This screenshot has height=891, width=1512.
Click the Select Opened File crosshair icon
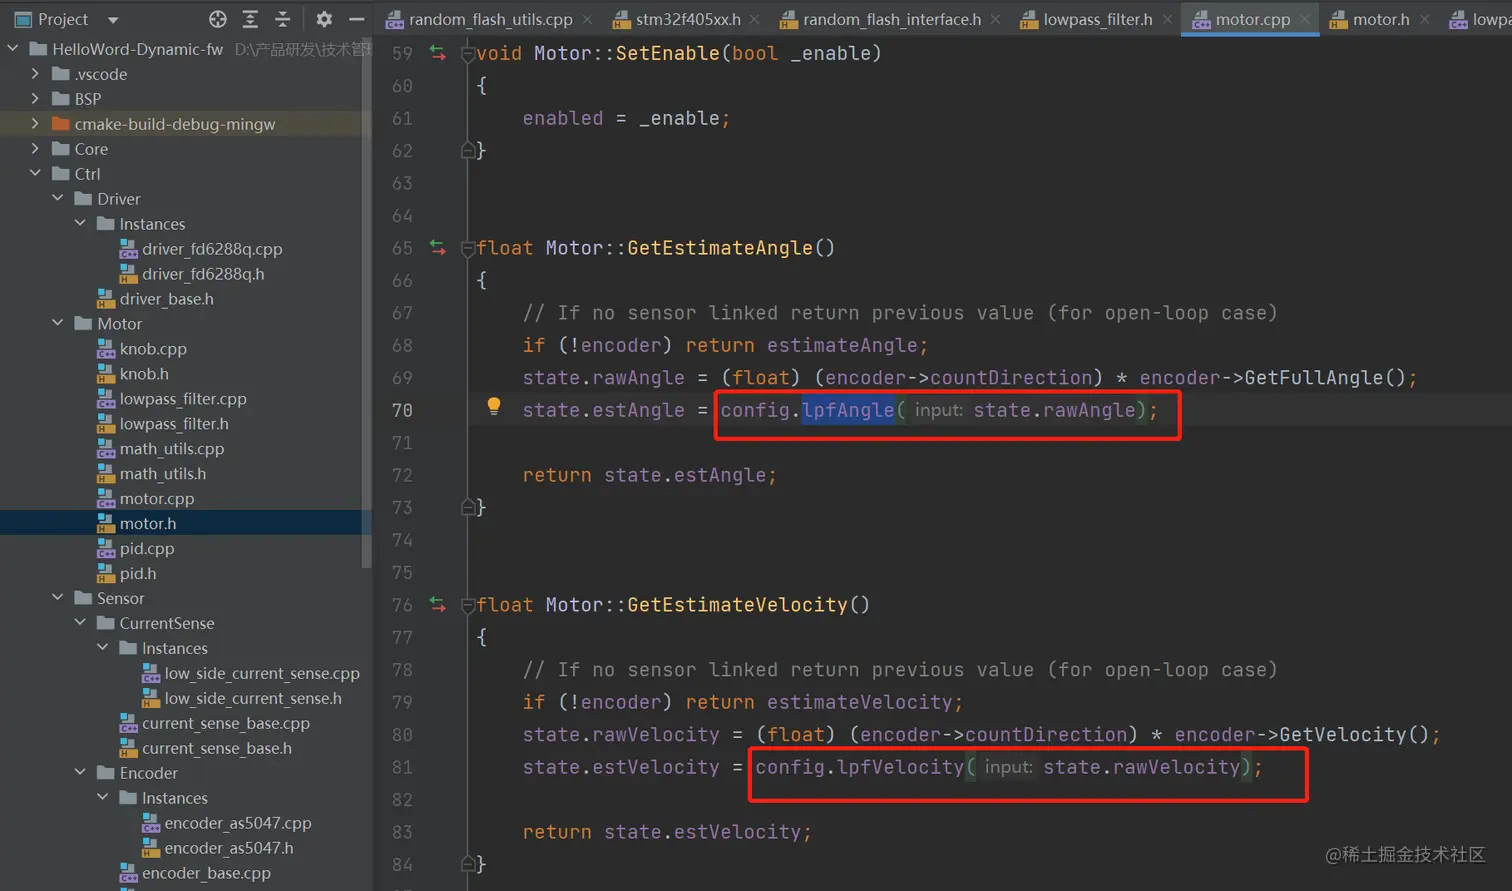pos(217,19)
